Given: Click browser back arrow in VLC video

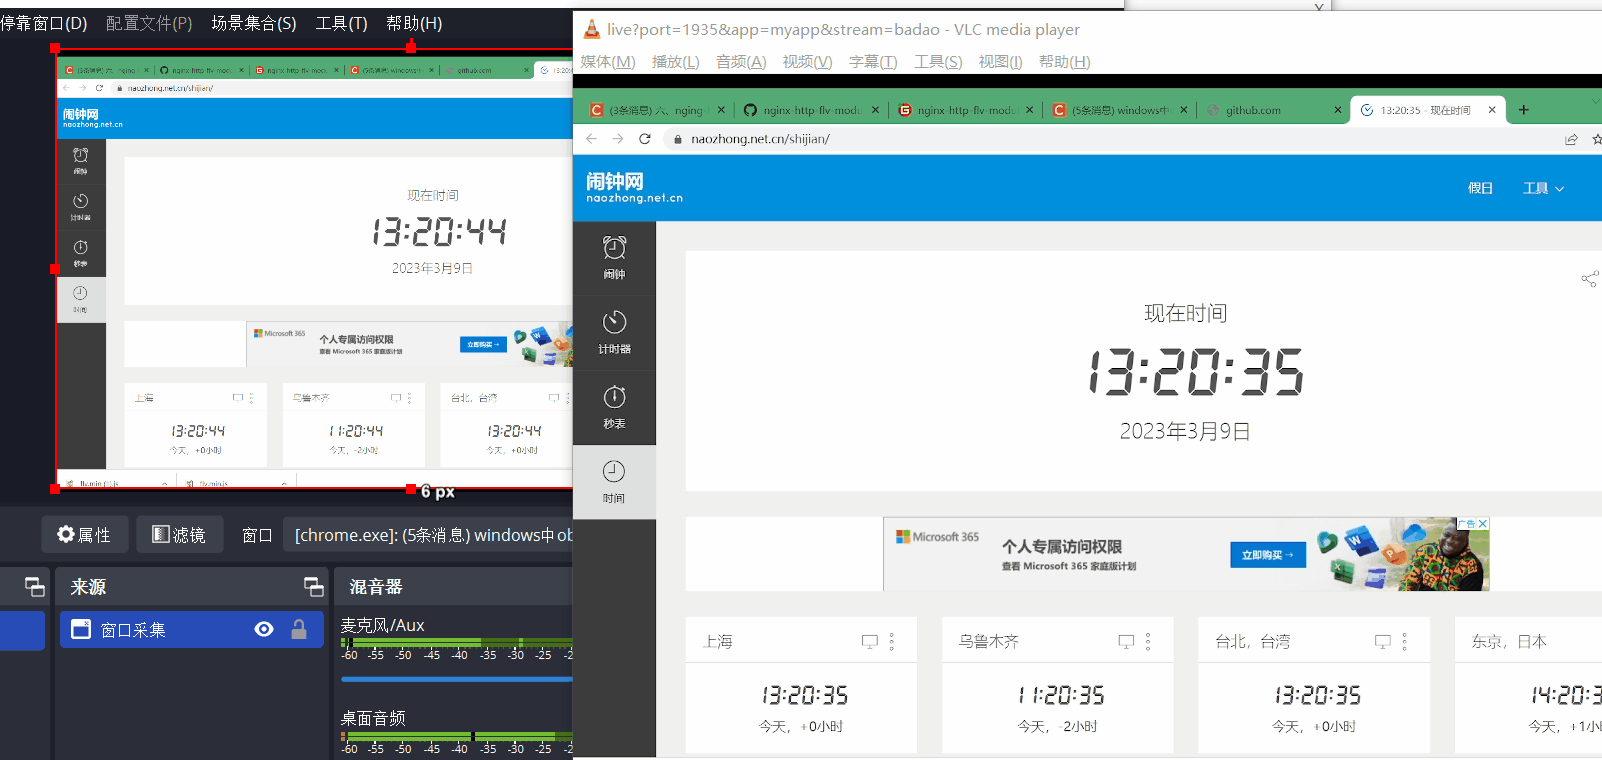Looking at the screenshot, I should pos(591,139).
